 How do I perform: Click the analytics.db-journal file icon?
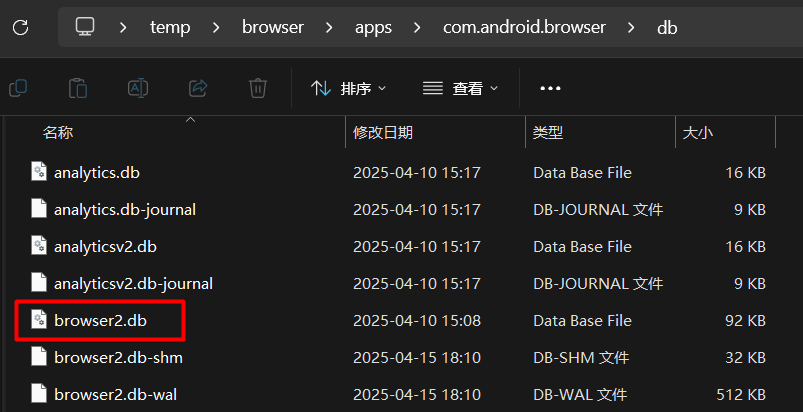[x=39, y=209]
